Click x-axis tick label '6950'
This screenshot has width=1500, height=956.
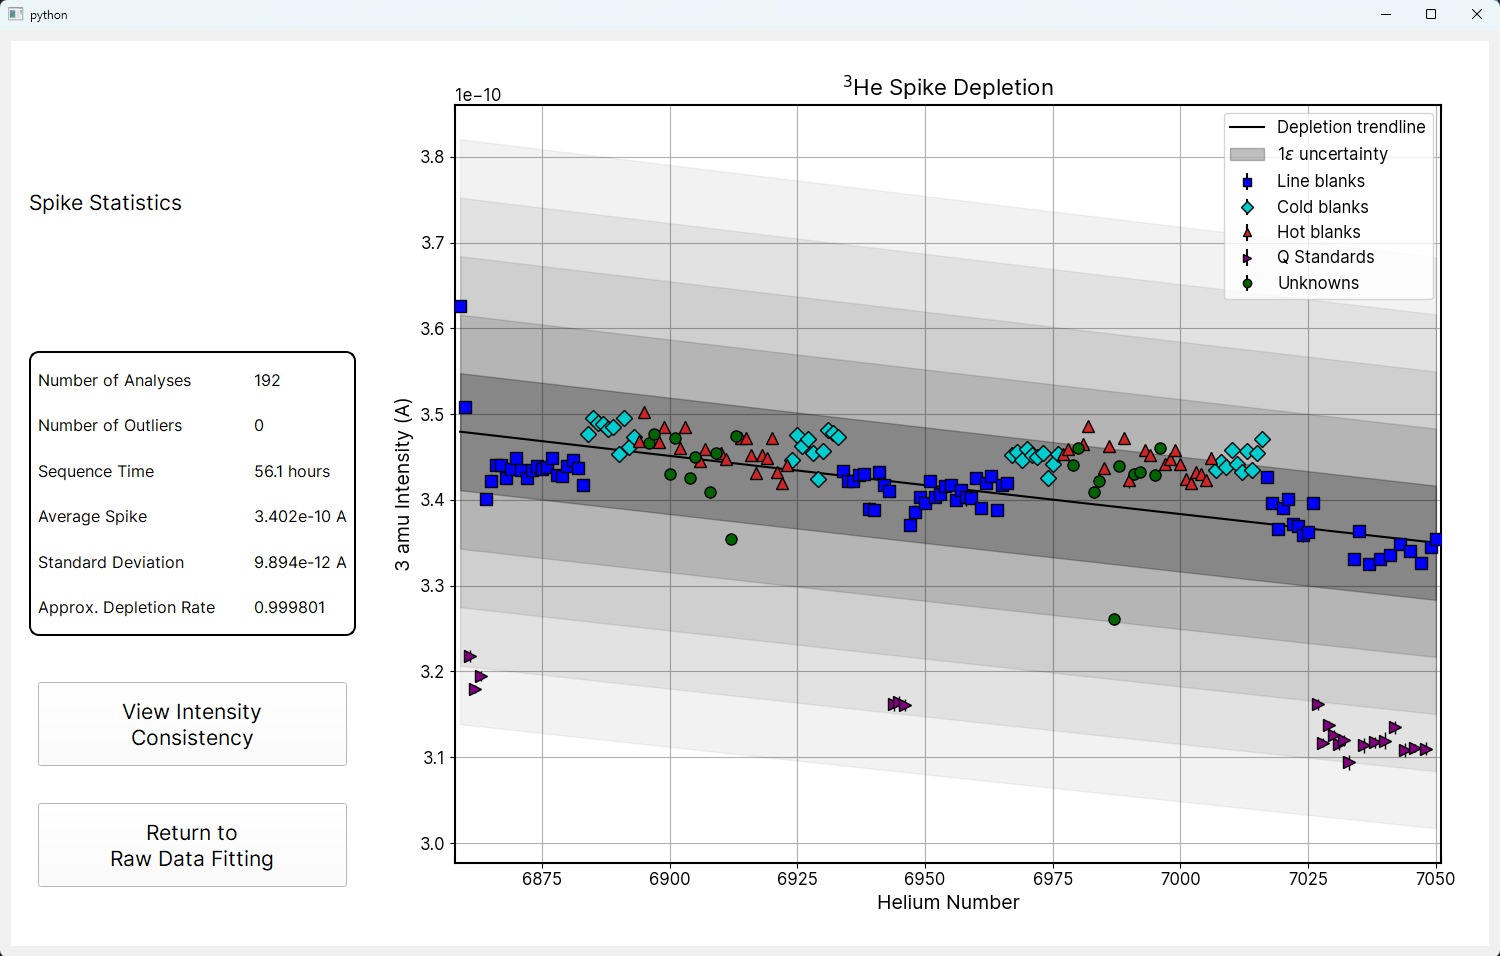(x=925, y=879)
